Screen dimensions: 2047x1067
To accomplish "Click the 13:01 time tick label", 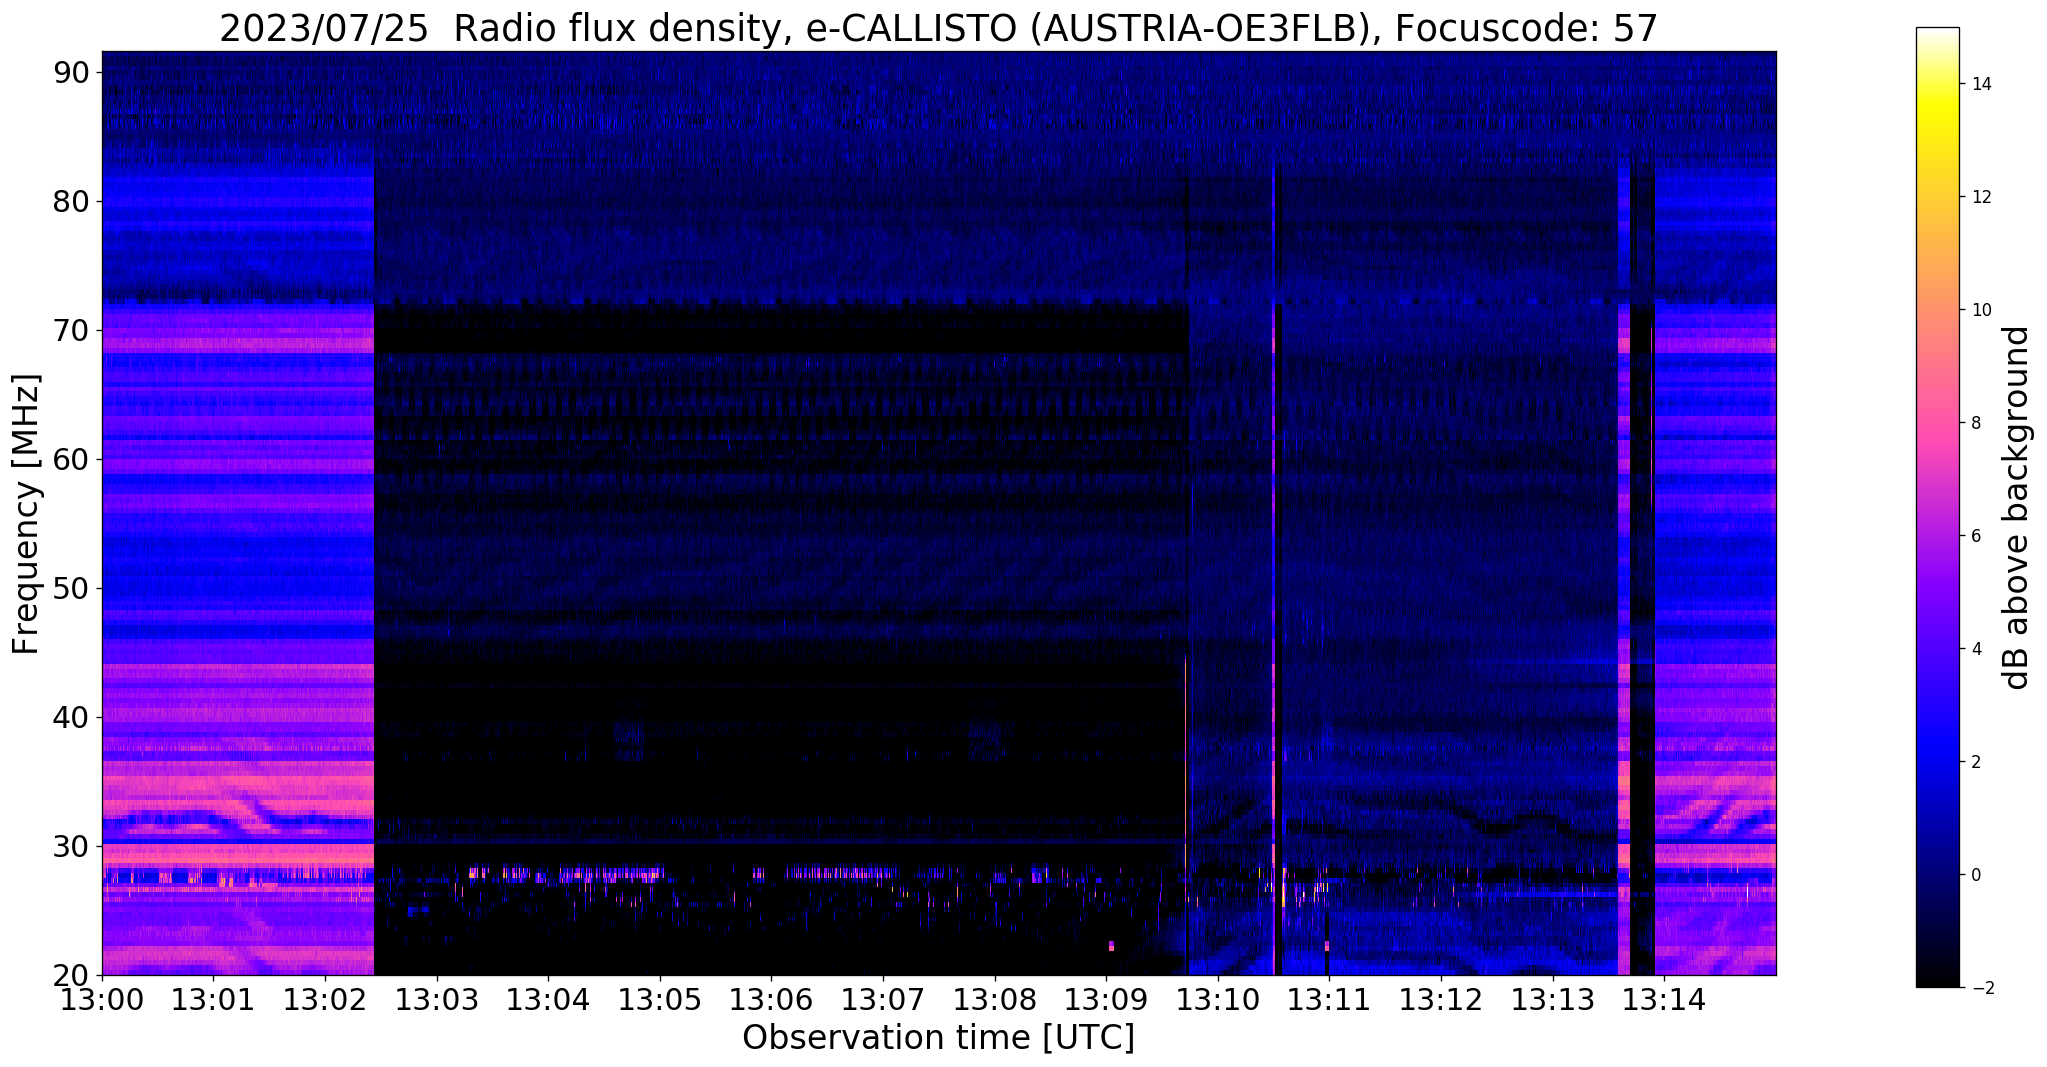I will [213, 999].
